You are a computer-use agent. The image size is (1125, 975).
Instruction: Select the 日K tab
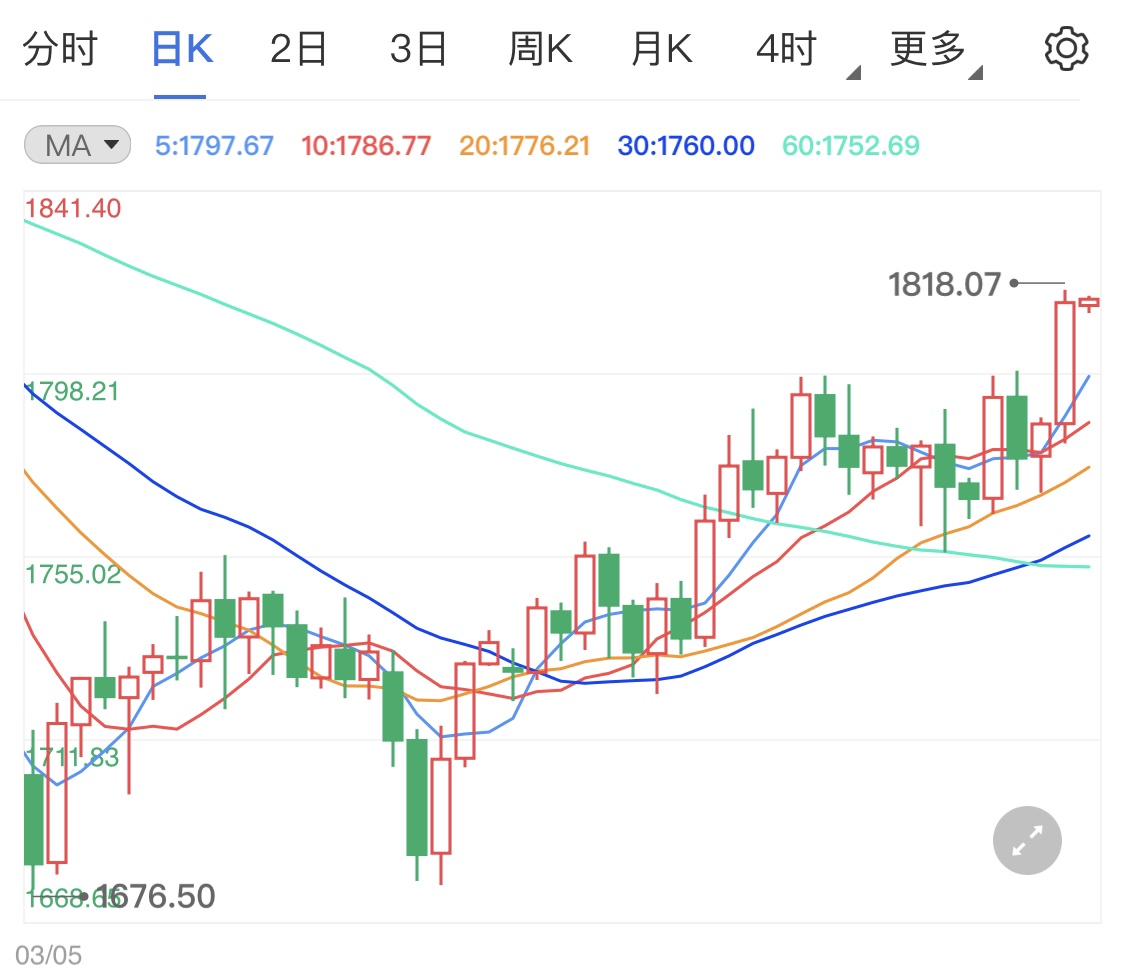click(x=182, y=50)
